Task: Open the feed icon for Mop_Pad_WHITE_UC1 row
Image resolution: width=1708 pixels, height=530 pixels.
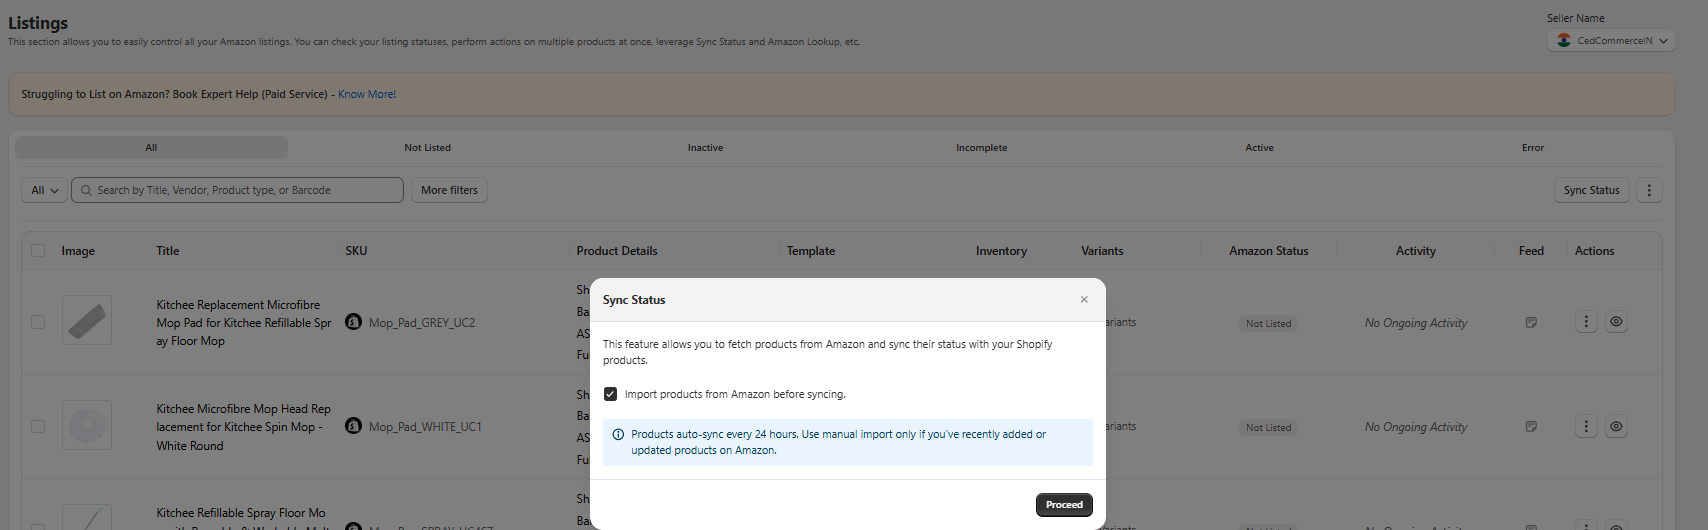Action: click(1531, 426)
